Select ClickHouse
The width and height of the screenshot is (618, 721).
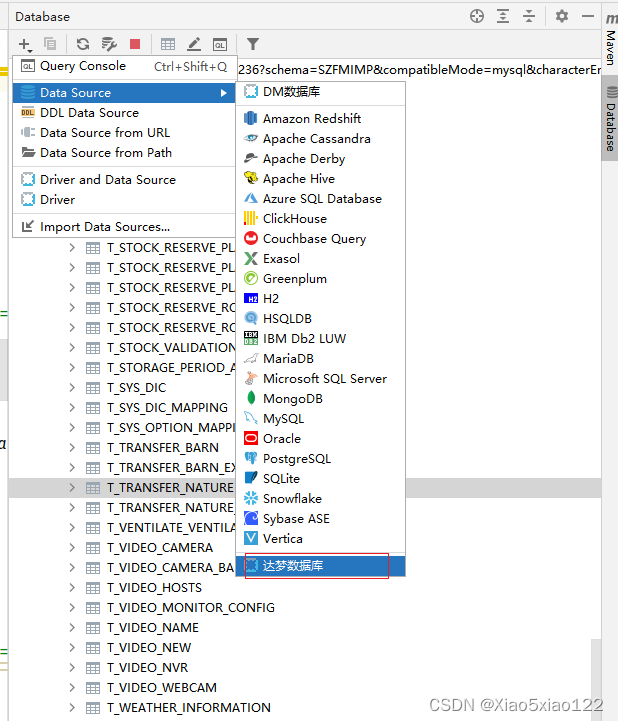(x=320, y=219)
